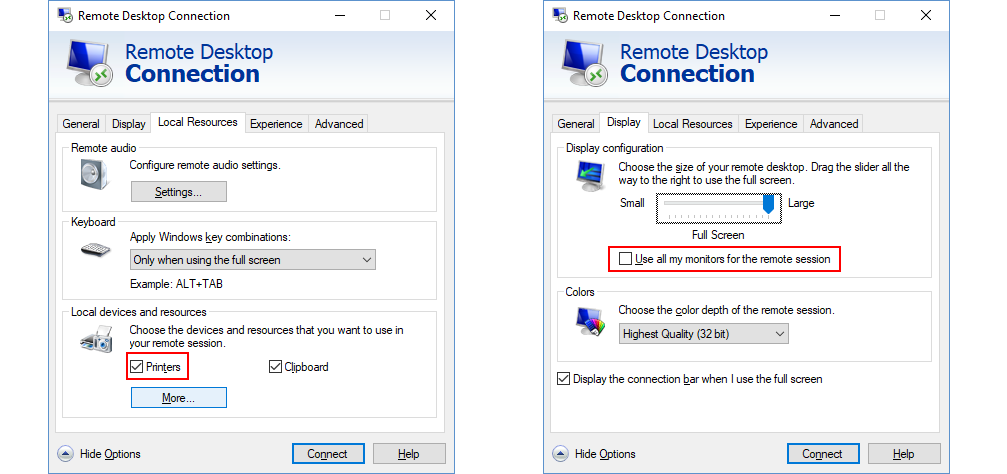Minimize the left Remote Desktop Connection window
Screen dimensions: 1007x474
coord(339,15)
